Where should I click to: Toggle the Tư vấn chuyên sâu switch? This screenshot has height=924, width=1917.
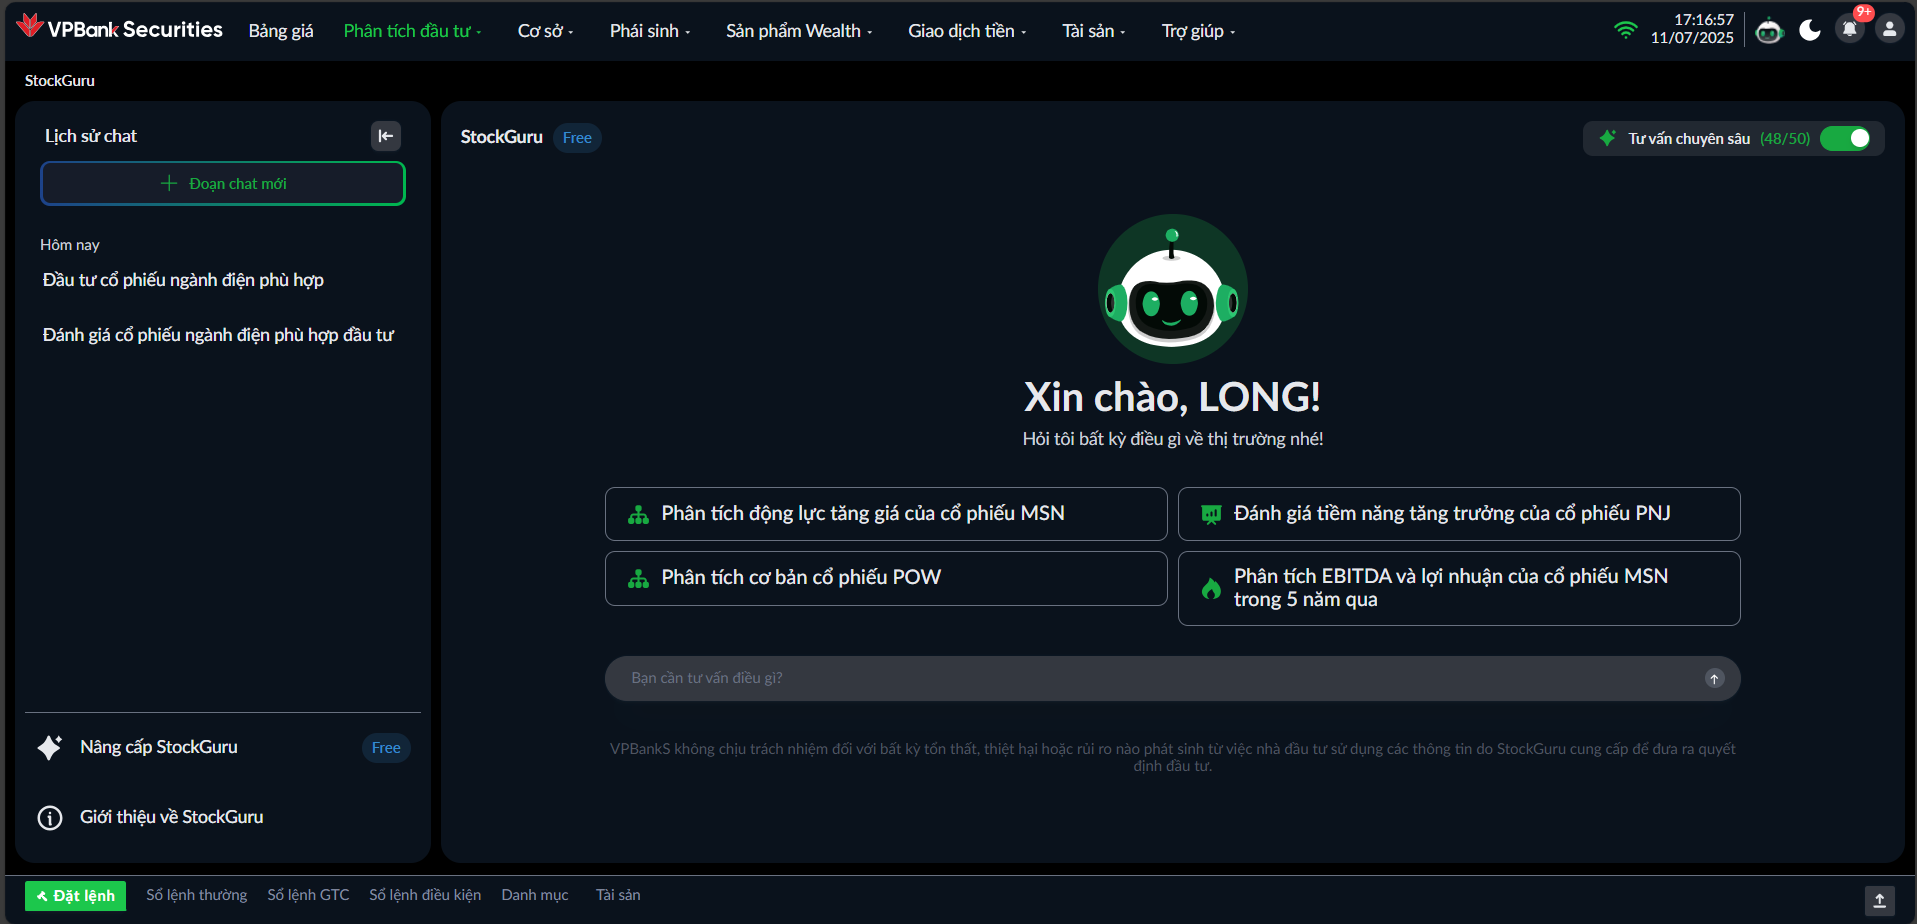click(1846, 138)
